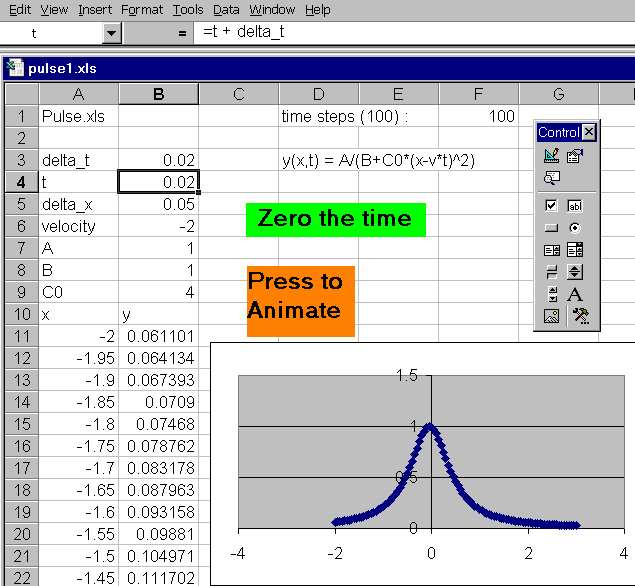Toggle Design Mode in the Control toolbox
635x586 pixels.
pyautogui.click(x=551, y=156)
